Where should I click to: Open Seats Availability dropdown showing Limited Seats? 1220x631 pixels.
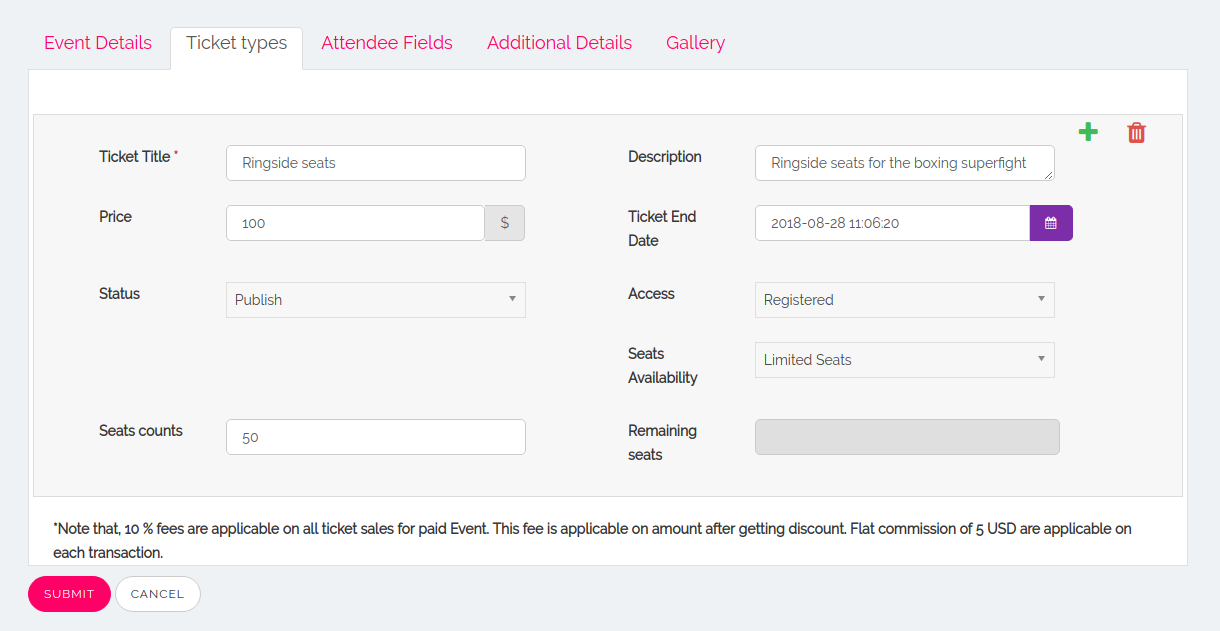point(904,360)
